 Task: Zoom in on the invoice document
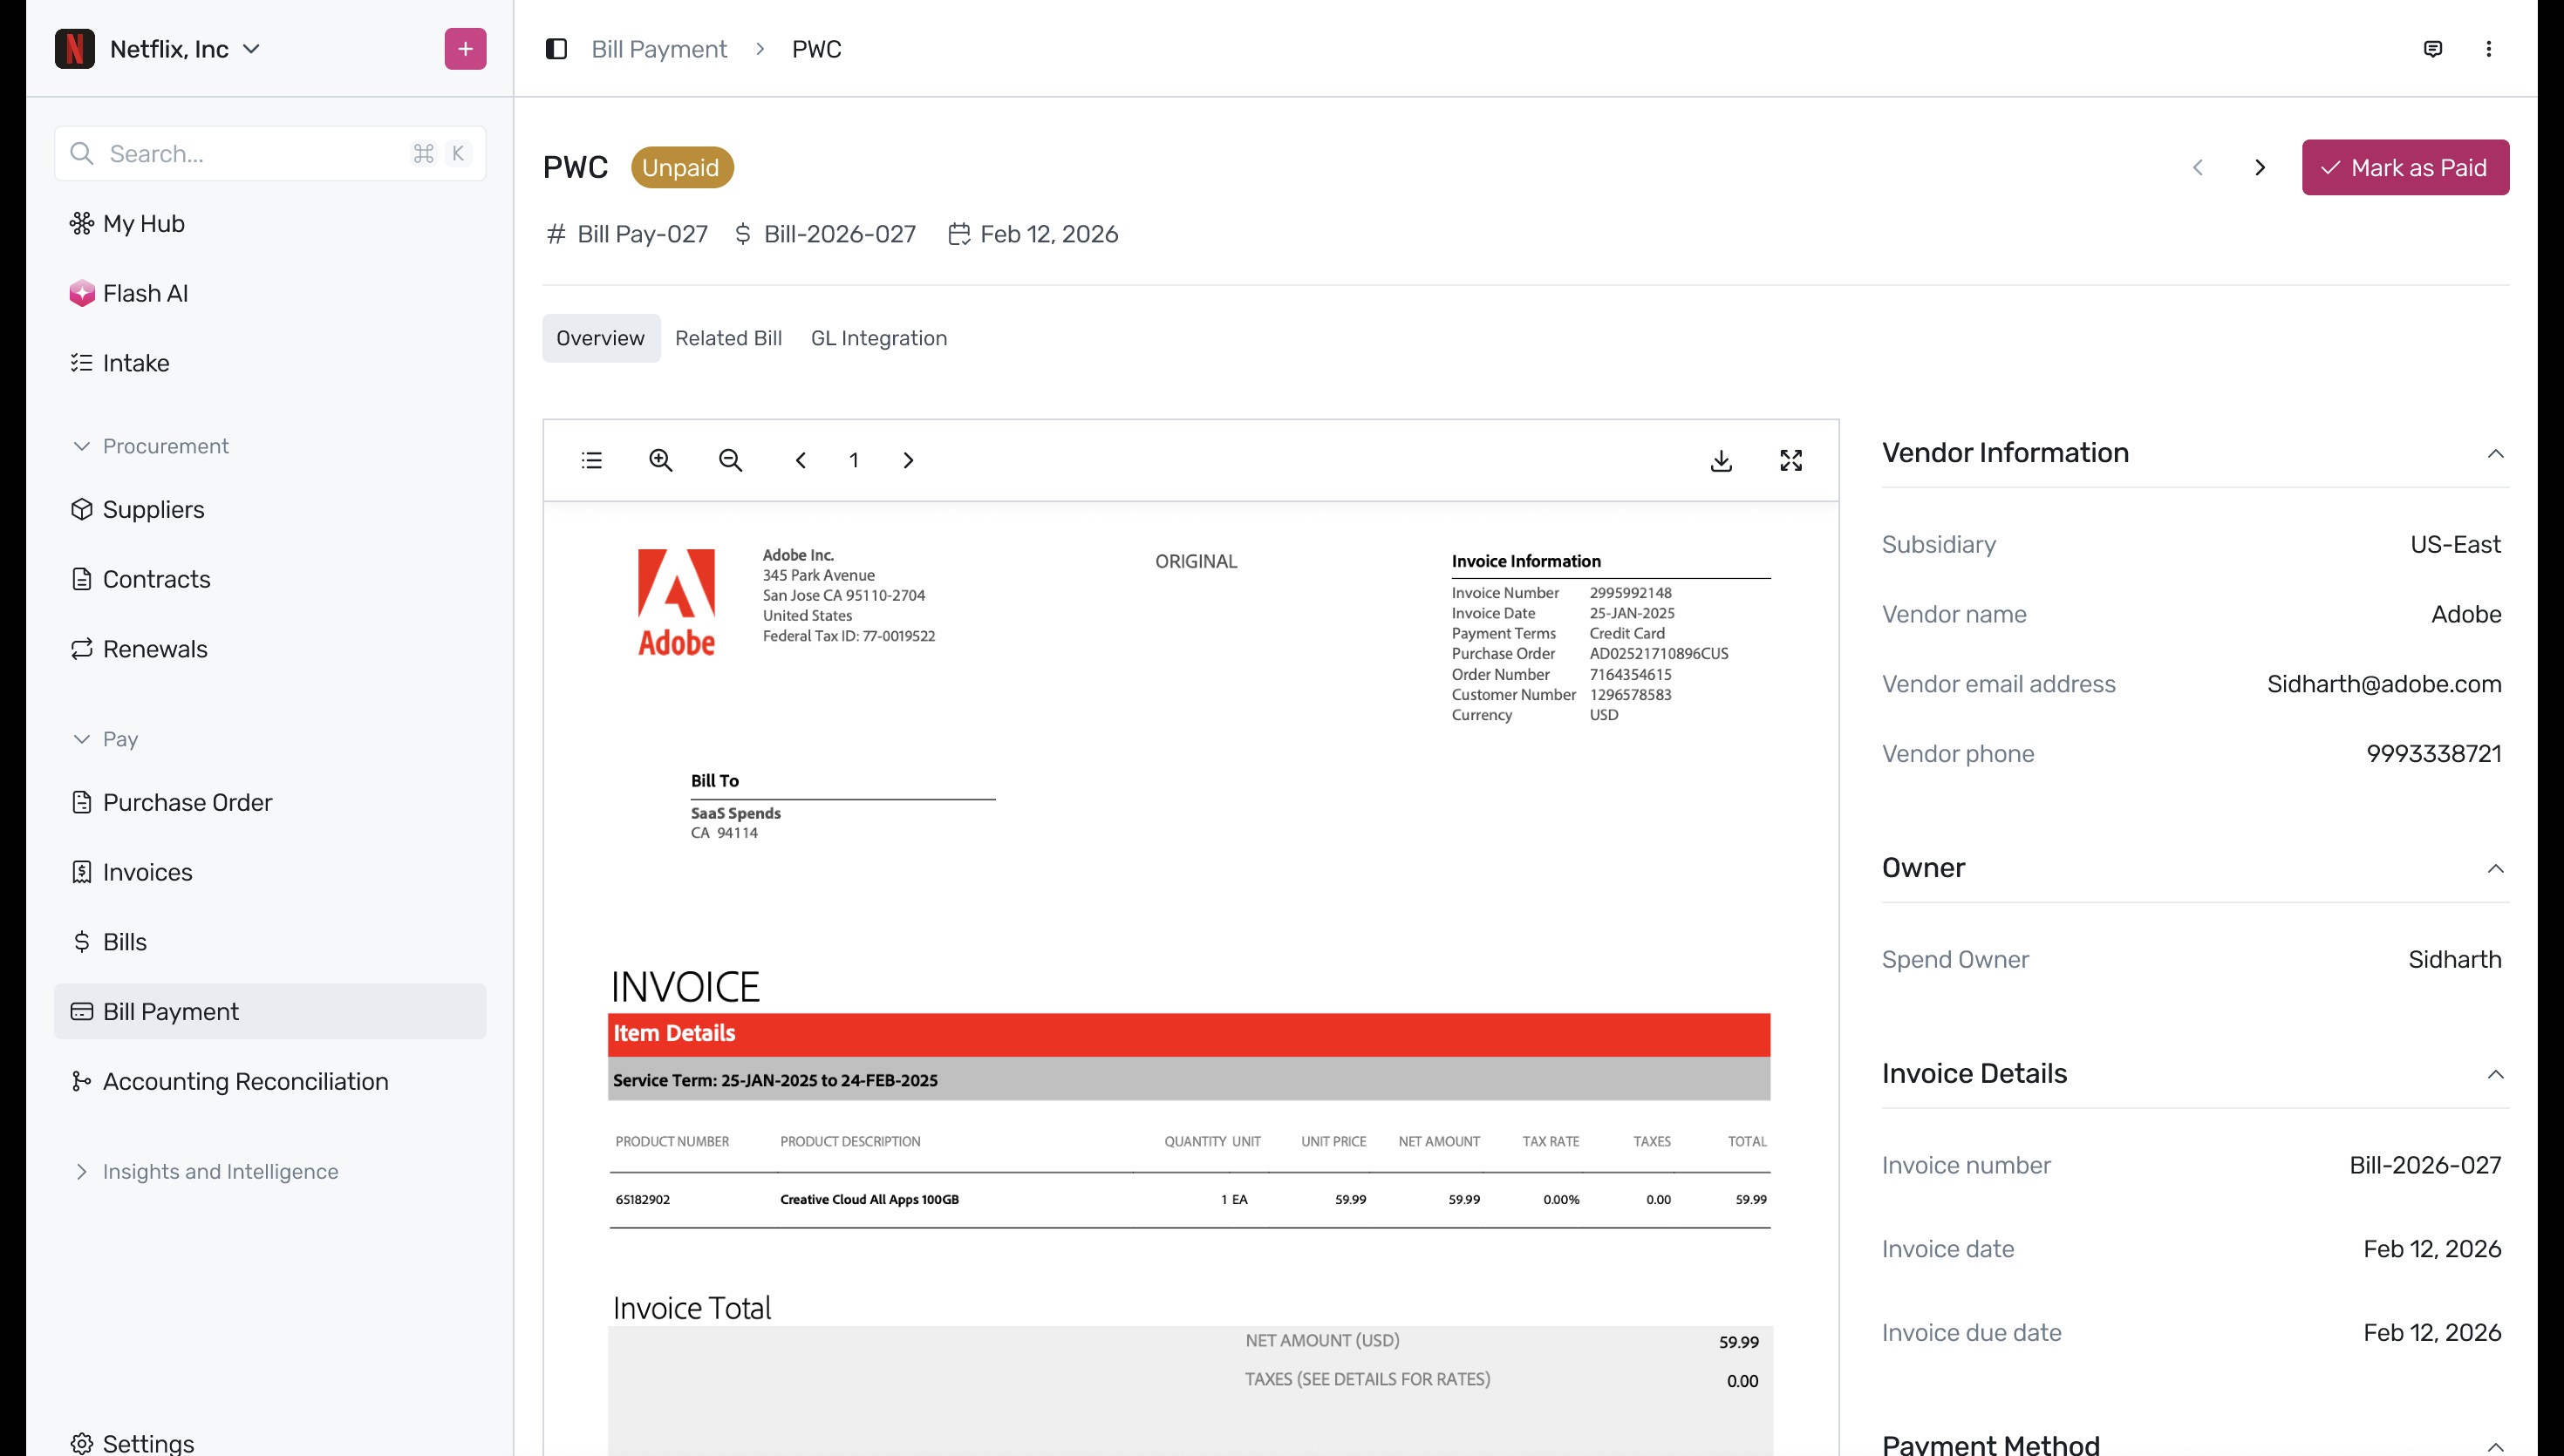tap(661, 460)
